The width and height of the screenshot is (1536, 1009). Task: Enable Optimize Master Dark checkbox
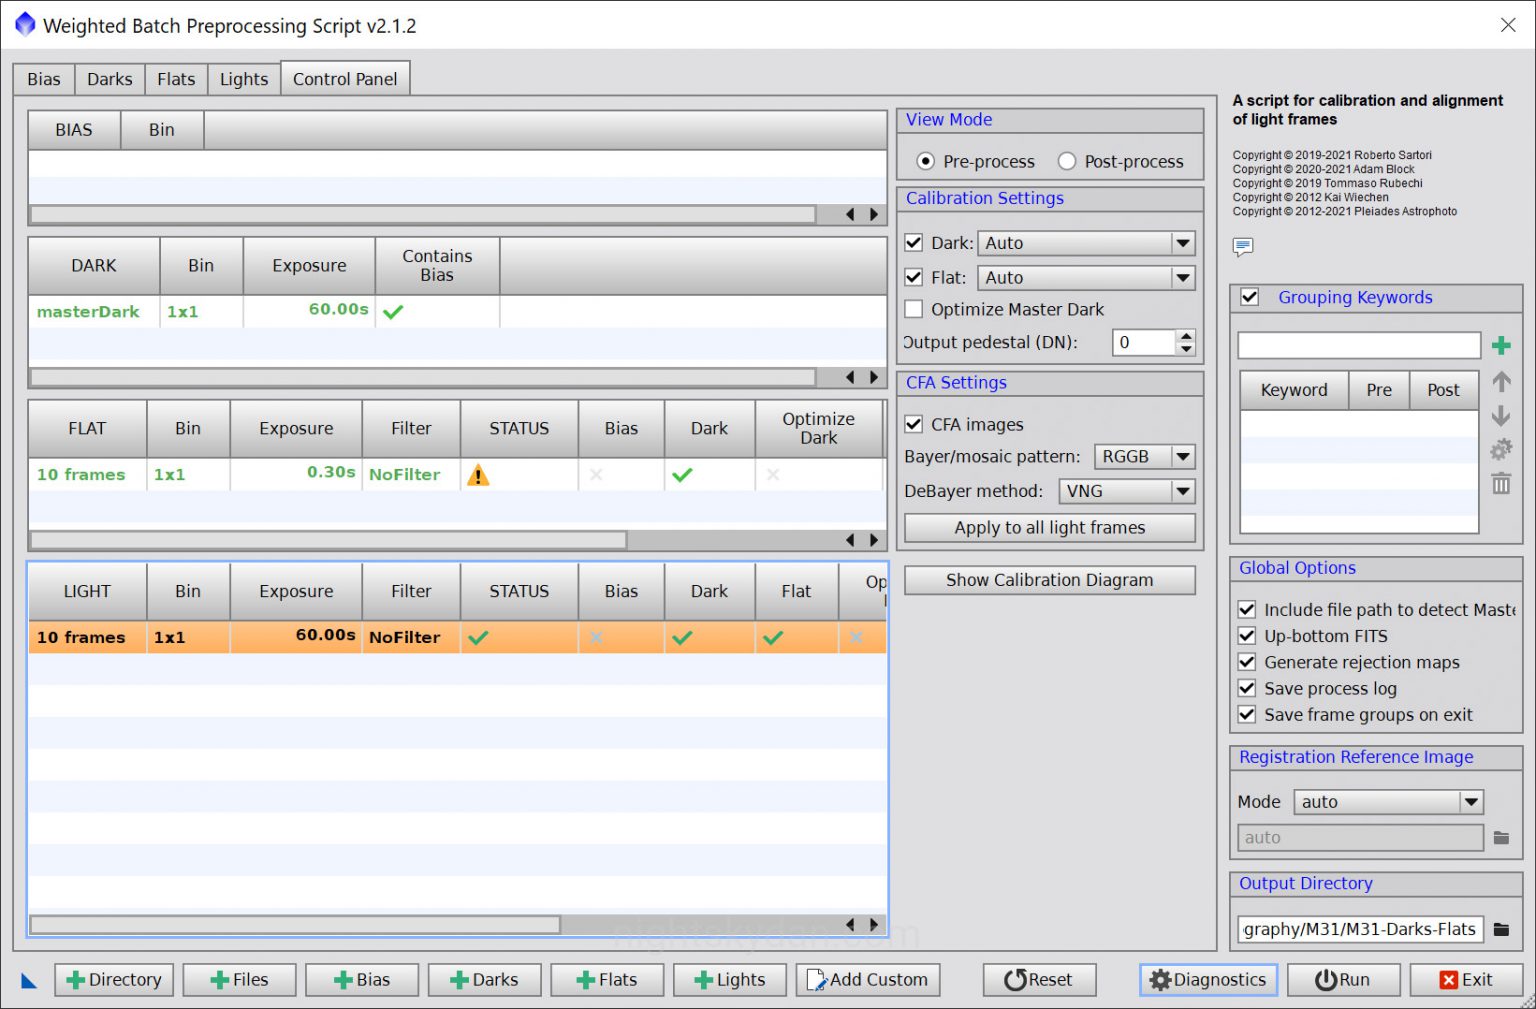coord(914,309)
